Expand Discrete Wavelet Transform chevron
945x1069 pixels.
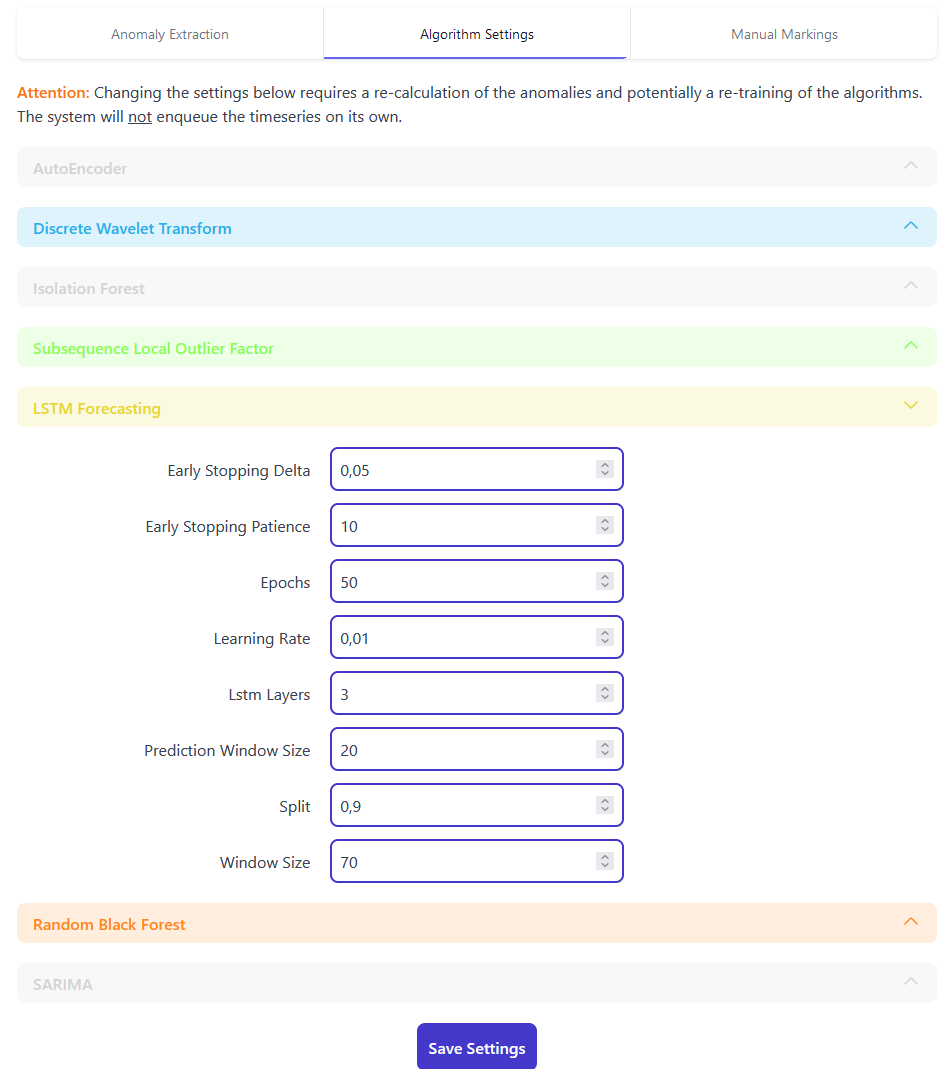coord(910,226)
